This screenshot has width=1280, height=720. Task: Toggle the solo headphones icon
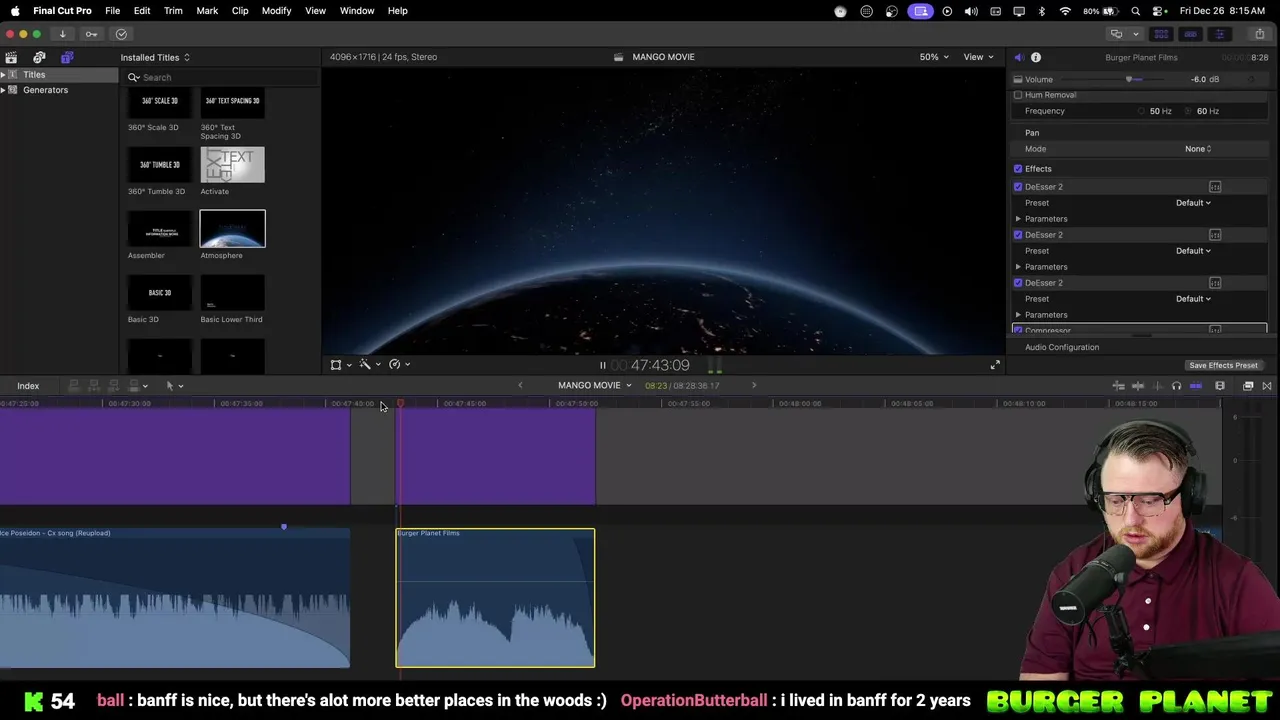pyautogui.click(x=1176, y=386)
